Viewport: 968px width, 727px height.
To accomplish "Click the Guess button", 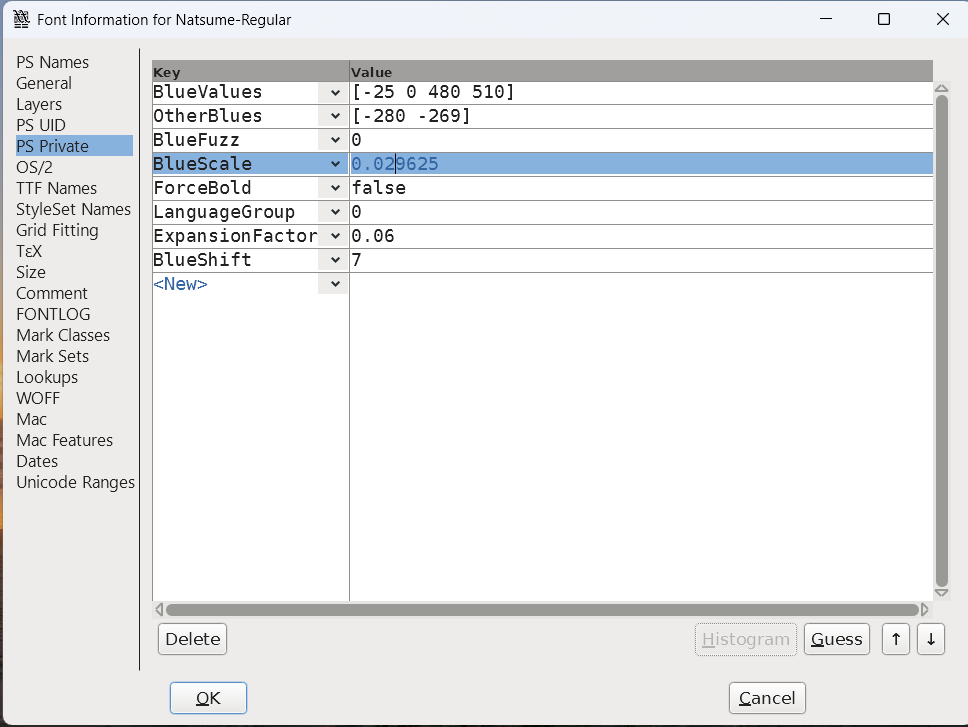I will (x=836, y=638).
